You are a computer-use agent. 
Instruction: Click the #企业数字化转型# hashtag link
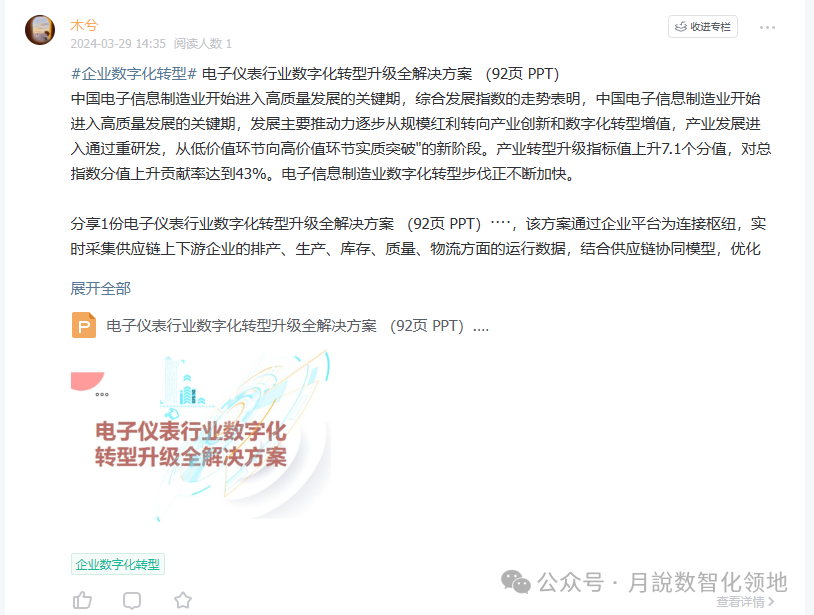tap(133, 74)
